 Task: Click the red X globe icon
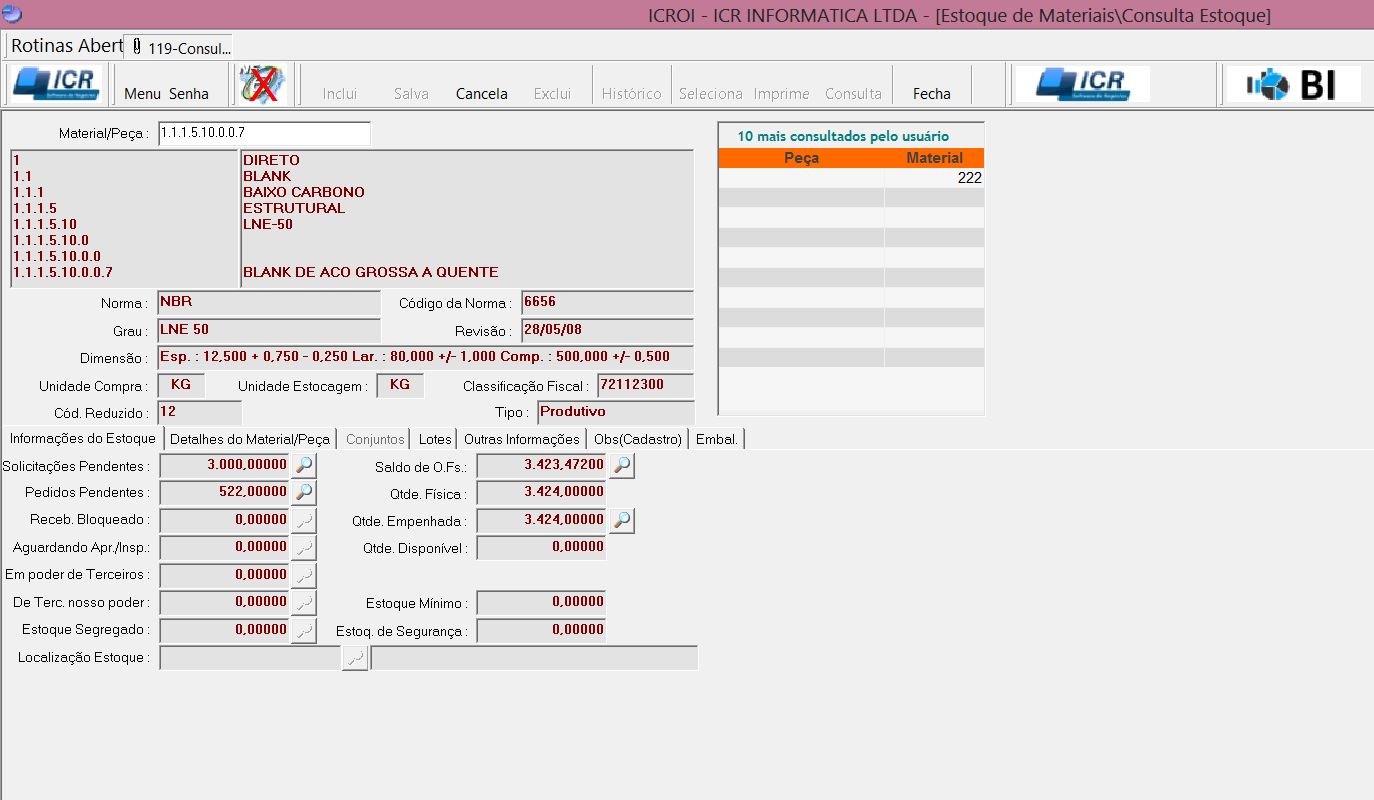[x=262, y=85]
